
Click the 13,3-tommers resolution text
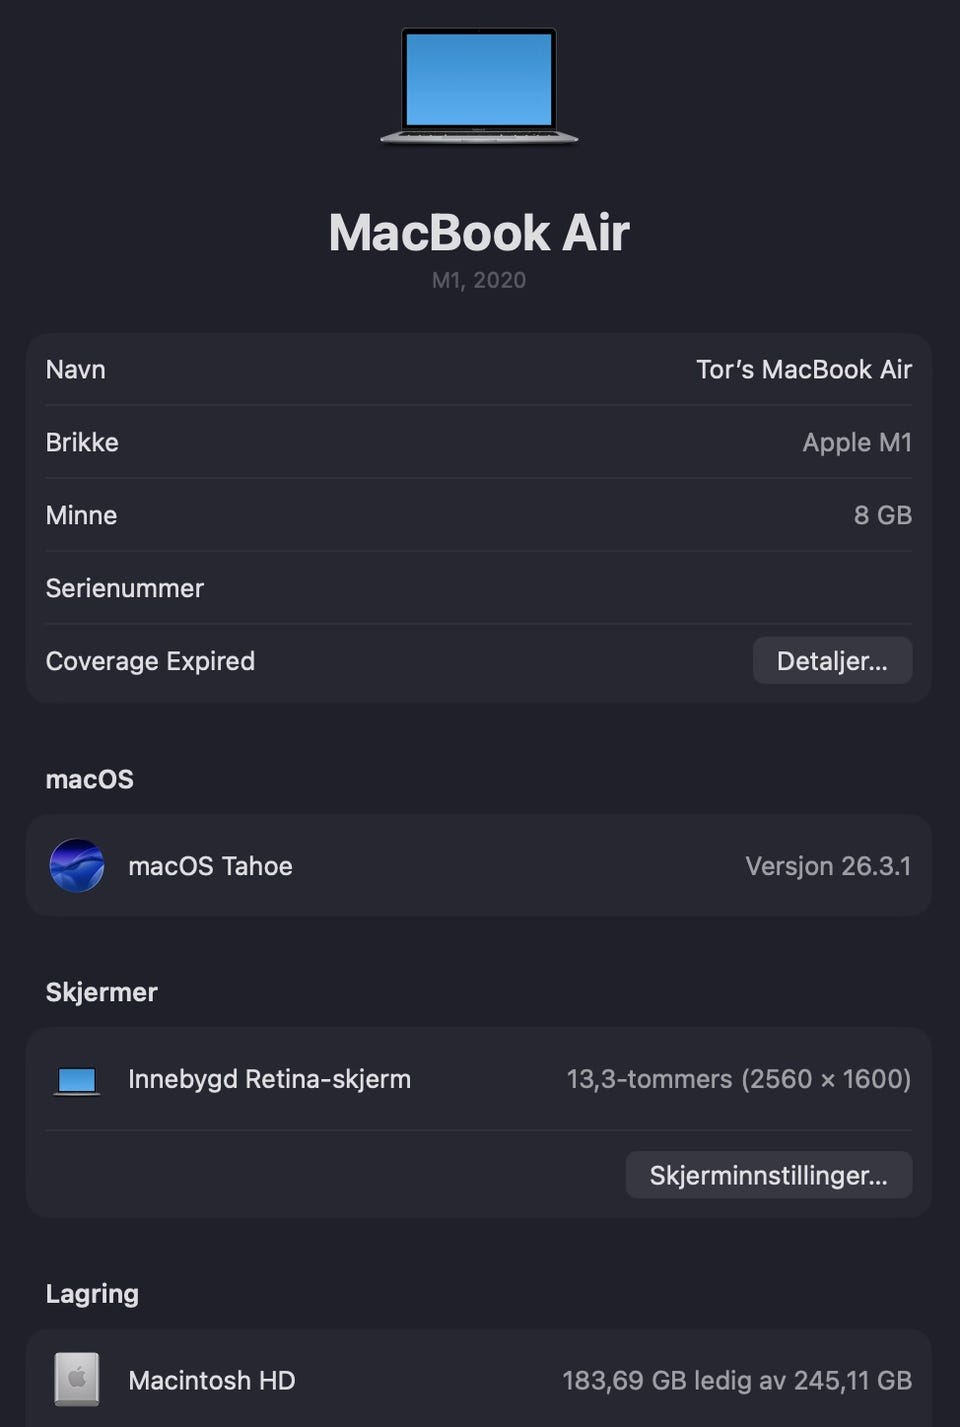pos(738,1080)
